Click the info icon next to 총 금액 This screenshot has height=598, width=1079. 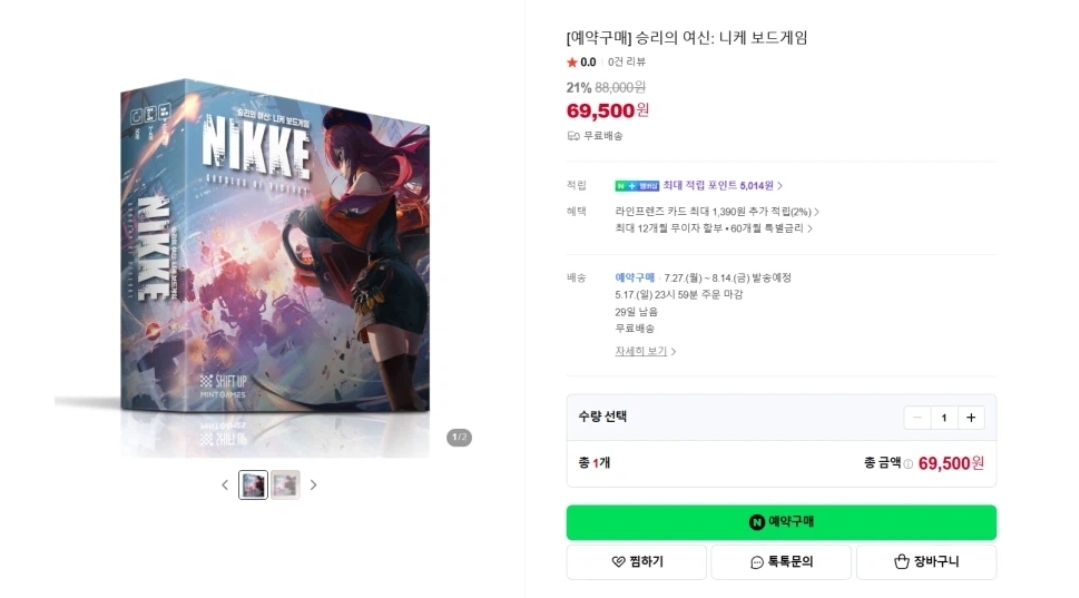(908, 464)
